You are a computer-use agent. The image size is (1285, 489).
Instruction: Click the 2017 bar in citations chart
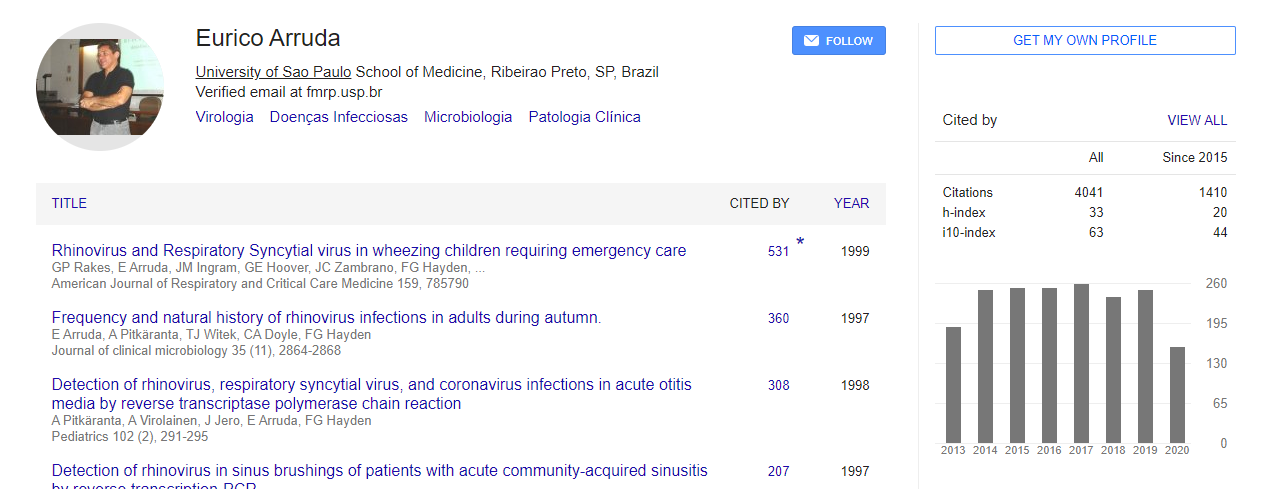coord(1081,363)
